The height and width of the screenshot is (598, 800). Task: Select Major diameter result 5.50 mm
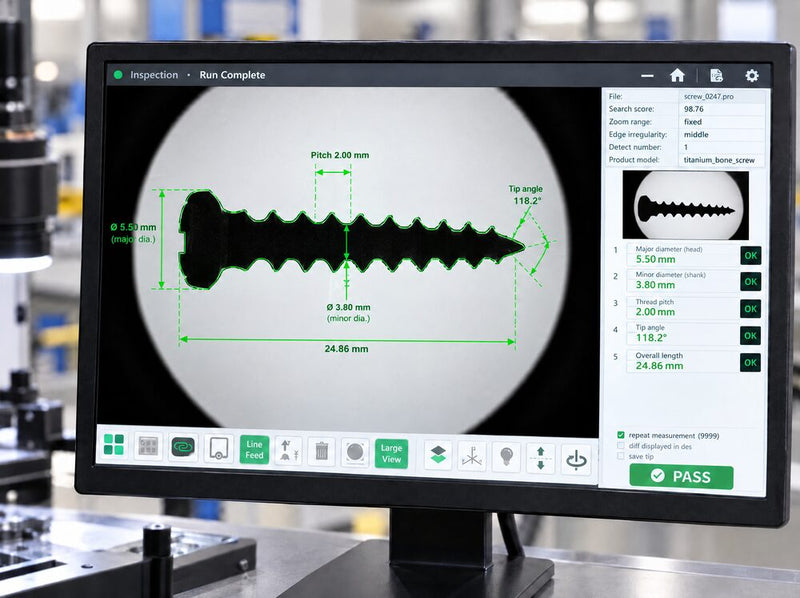tap(655, 259)
